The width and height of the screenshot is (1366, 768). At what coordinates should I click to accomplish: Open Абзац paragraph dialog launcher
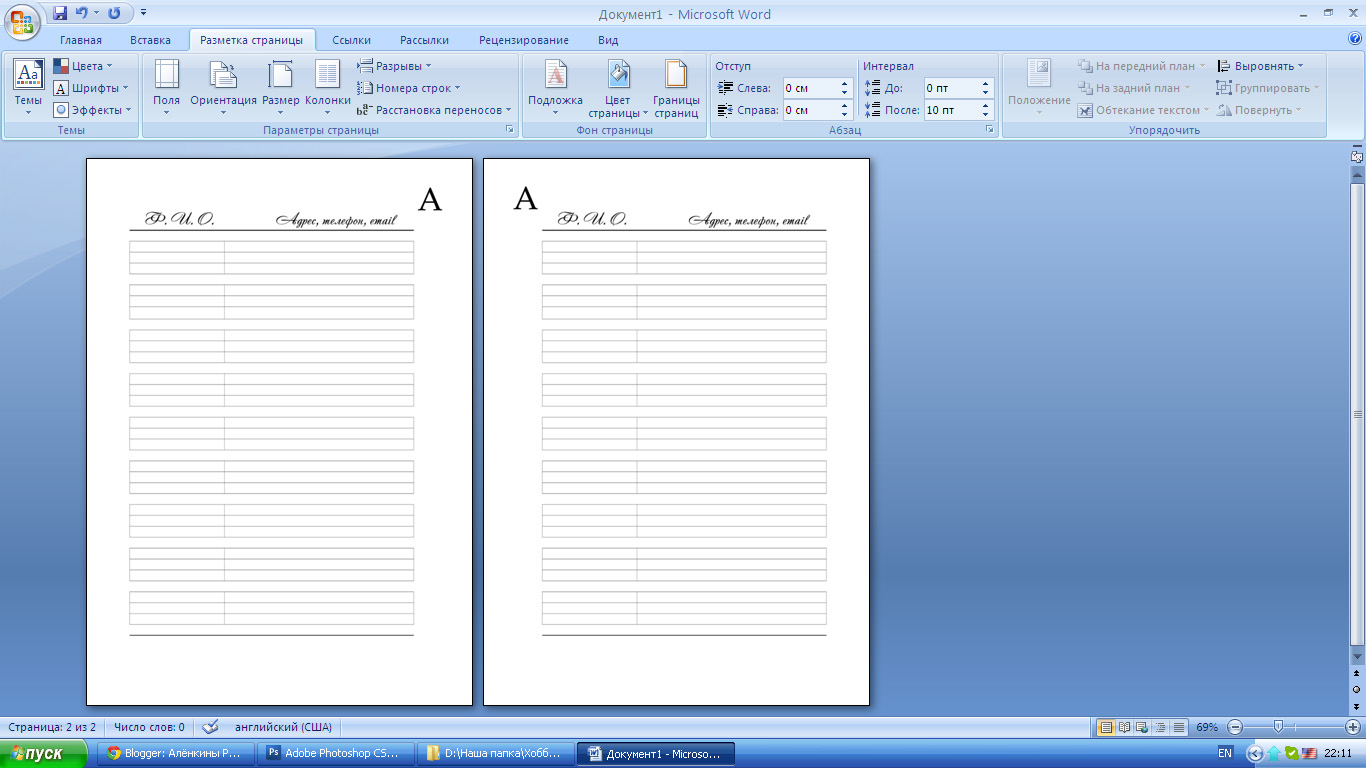(x=990, y=130)
